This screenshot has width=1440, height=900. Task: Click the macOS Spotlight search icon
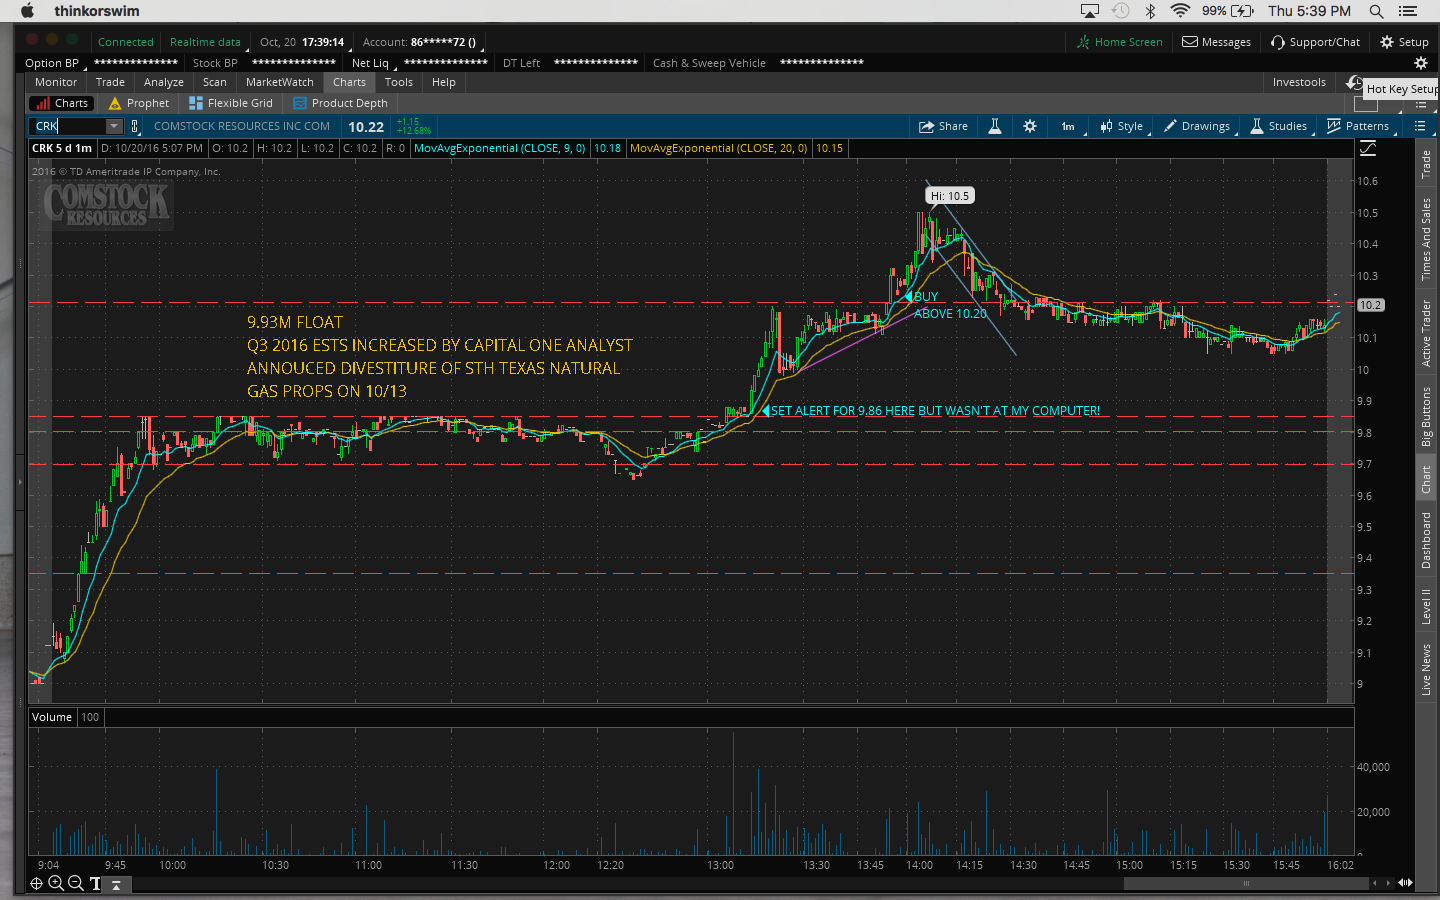coord(1376,11)
